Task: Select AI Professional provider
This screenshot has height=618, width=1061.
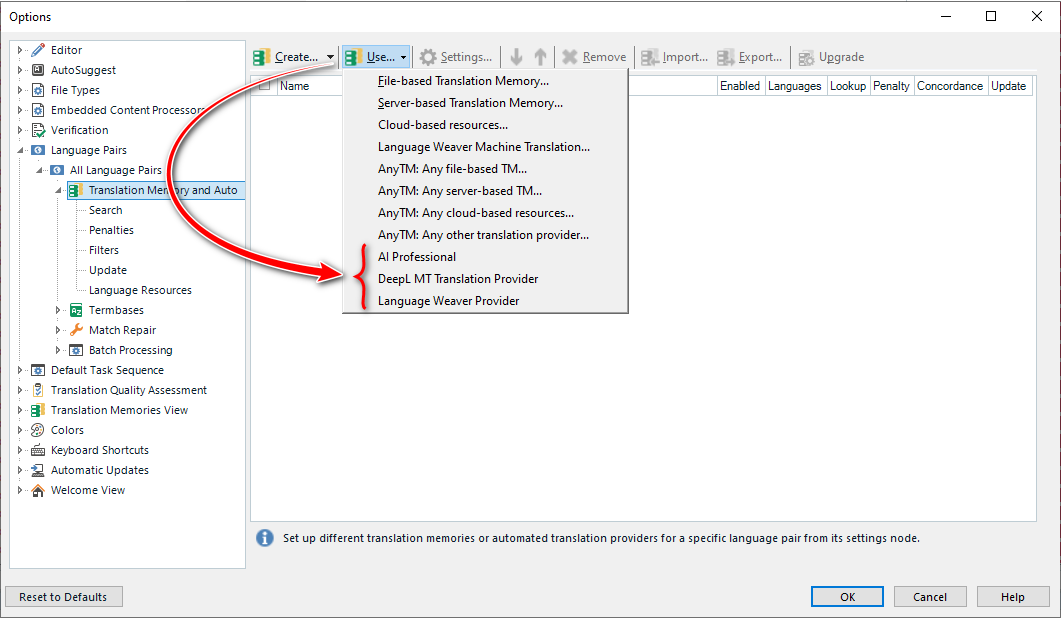Action: click(x=485, y=257)
